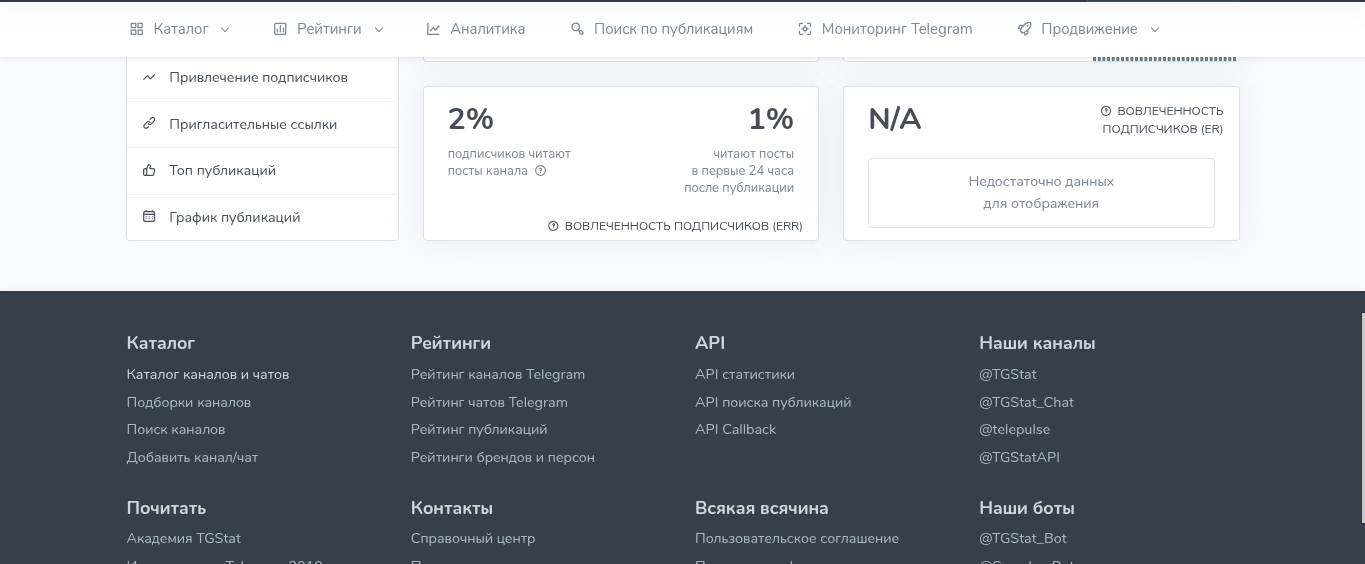Click the rocket icon beside Продвижение
Screen dimensions: 1365x564
tap(1024, 29)
